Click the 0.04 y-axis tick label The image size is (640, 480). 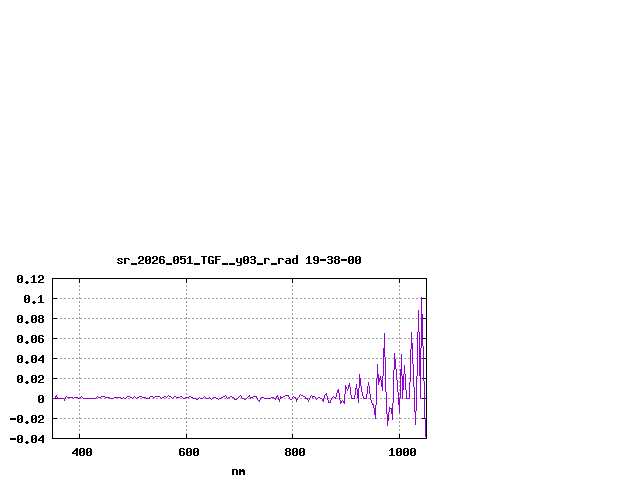pyautogui.click(x=30, y=359)
